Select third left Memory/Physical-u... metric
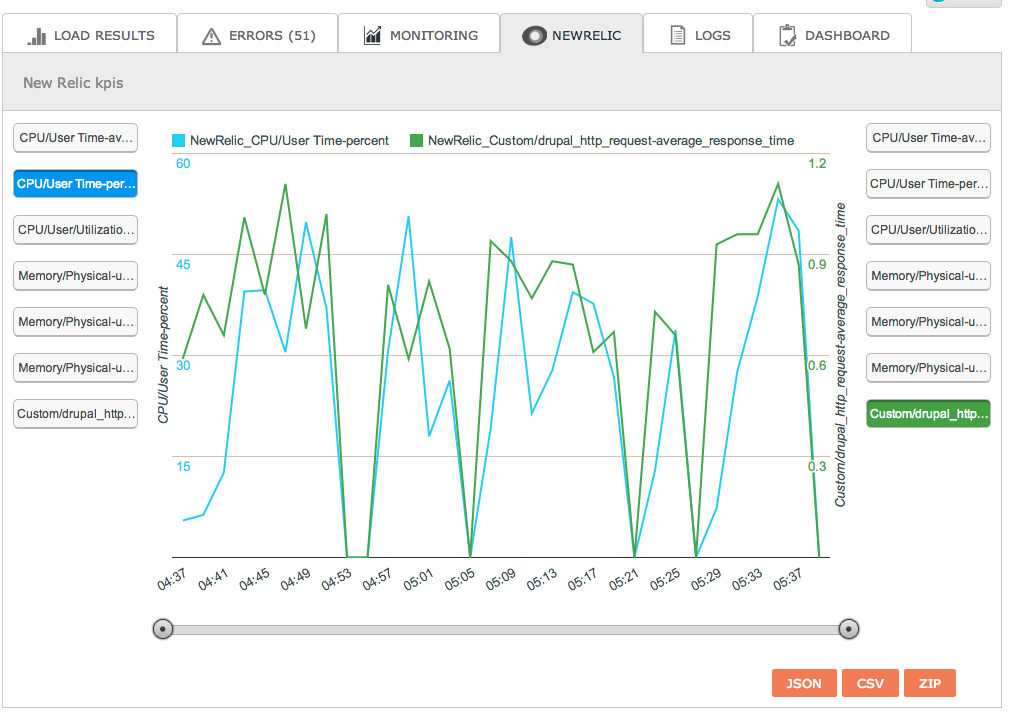Image resolution: width=1009 pixels, height=715 pixels. [x=75, y=368]
